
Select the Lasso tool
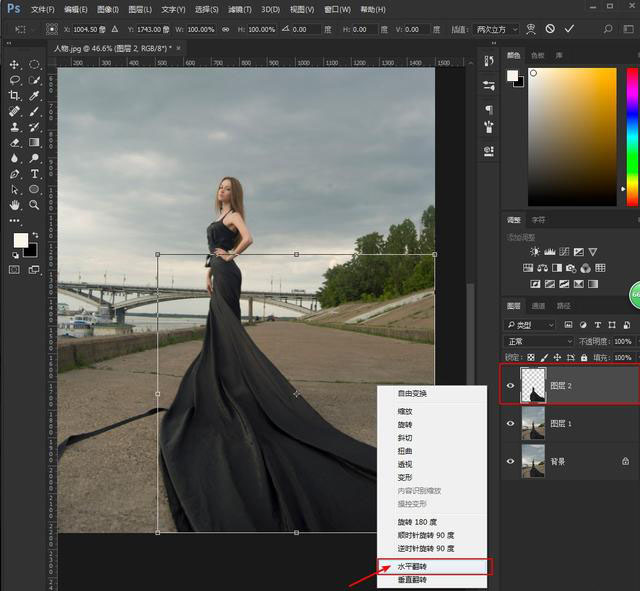click(15, 80)
